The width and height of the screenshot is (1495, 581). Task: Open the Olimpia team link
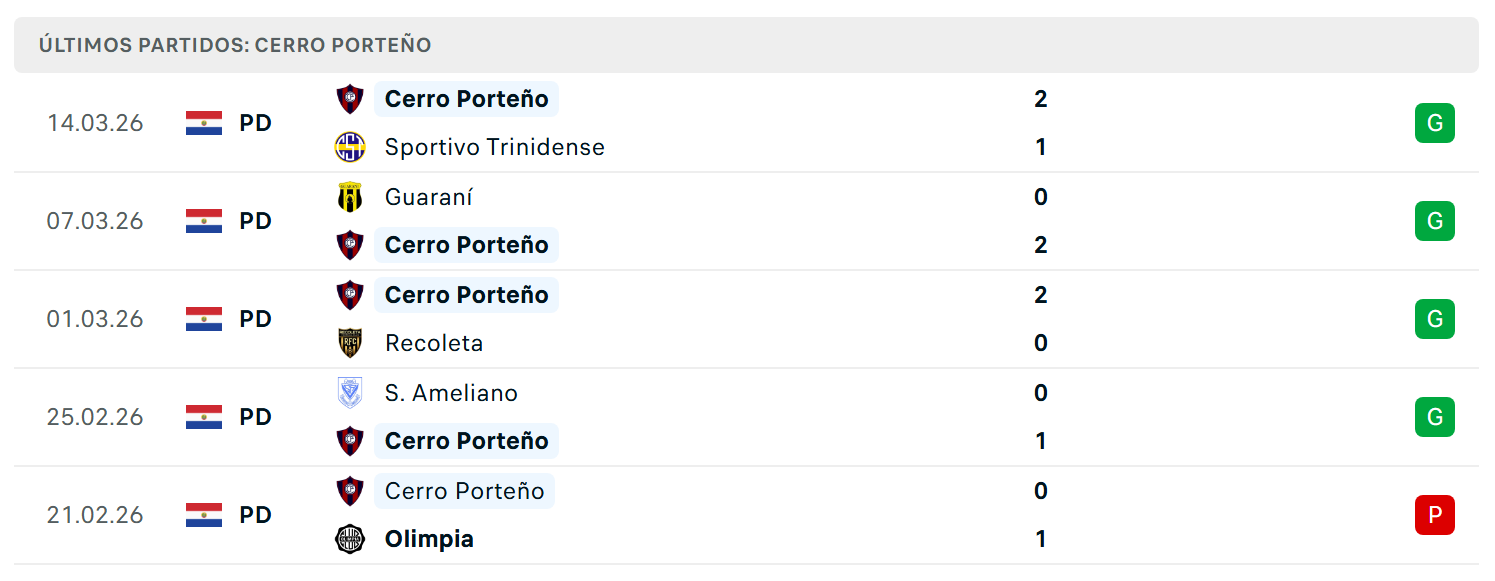429,539
